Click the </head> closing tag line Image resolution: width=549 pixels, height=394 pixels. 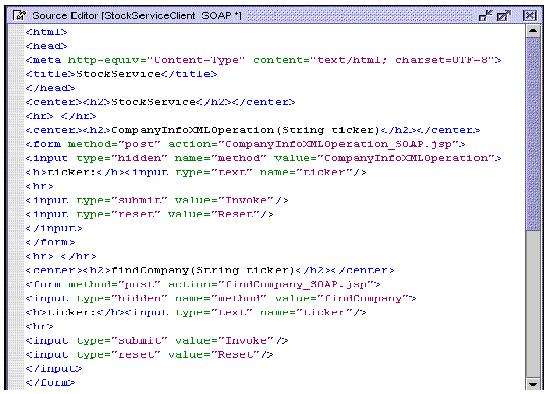point(50,88)
